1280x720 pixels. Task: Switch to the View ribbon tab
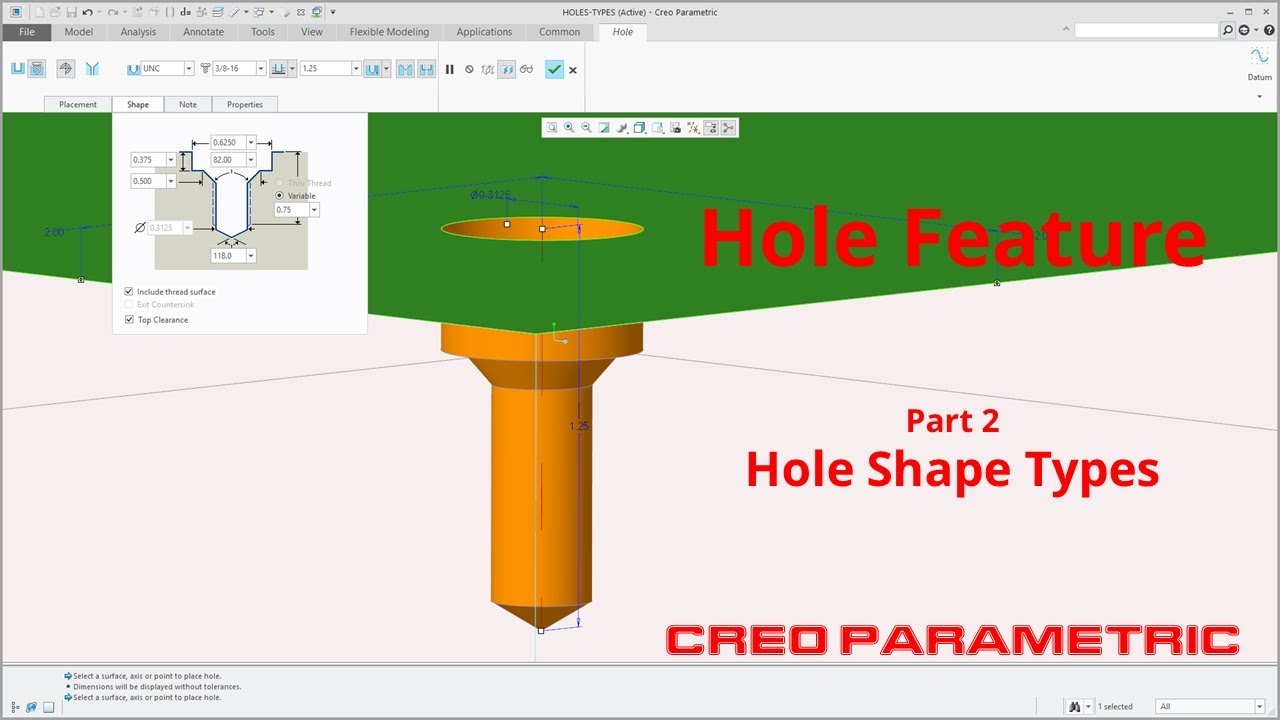pyautogui.click(x=312, y=32)
